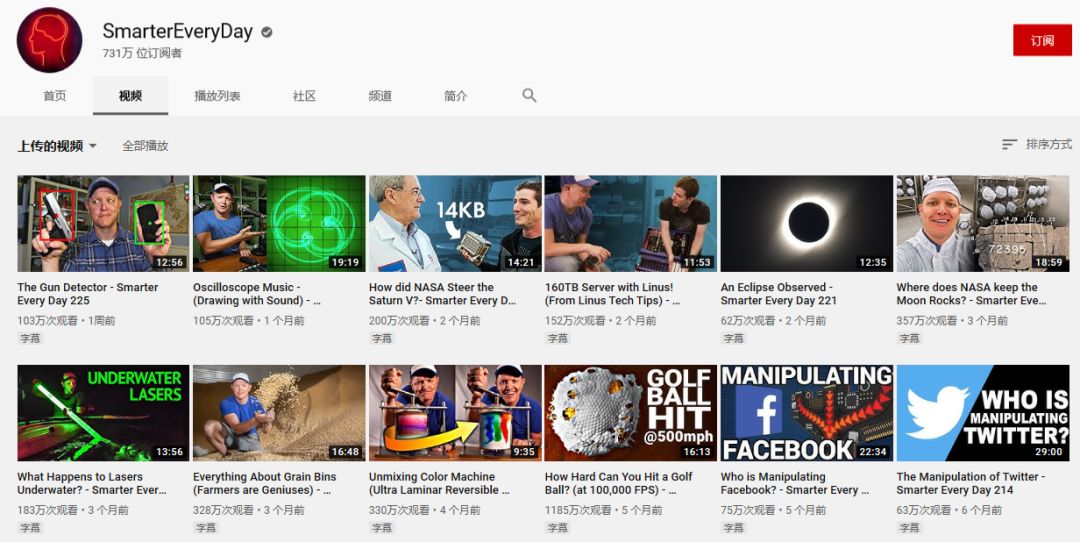Subscribe using the red 订阅 button
1080x542 pixels.
coord(1042,40)
